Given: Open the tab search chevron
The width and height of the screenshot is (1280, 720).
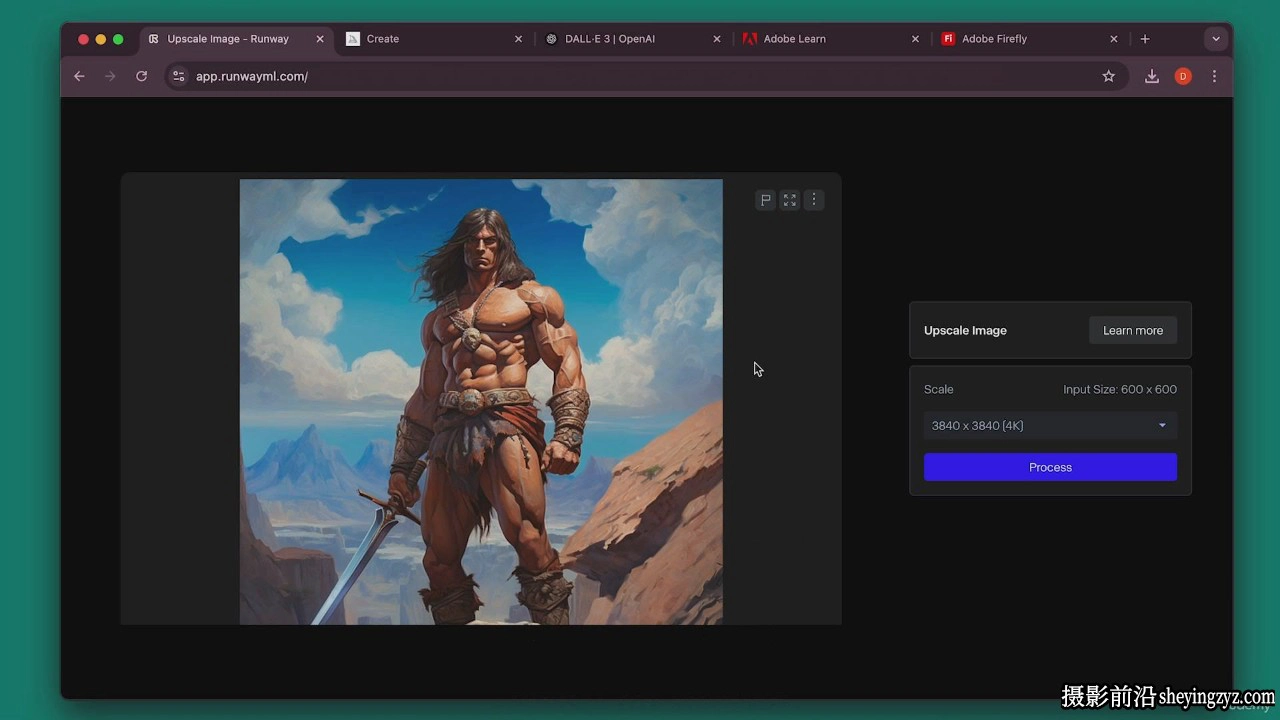Looking at the screenshot, I should pos(1216,39).
